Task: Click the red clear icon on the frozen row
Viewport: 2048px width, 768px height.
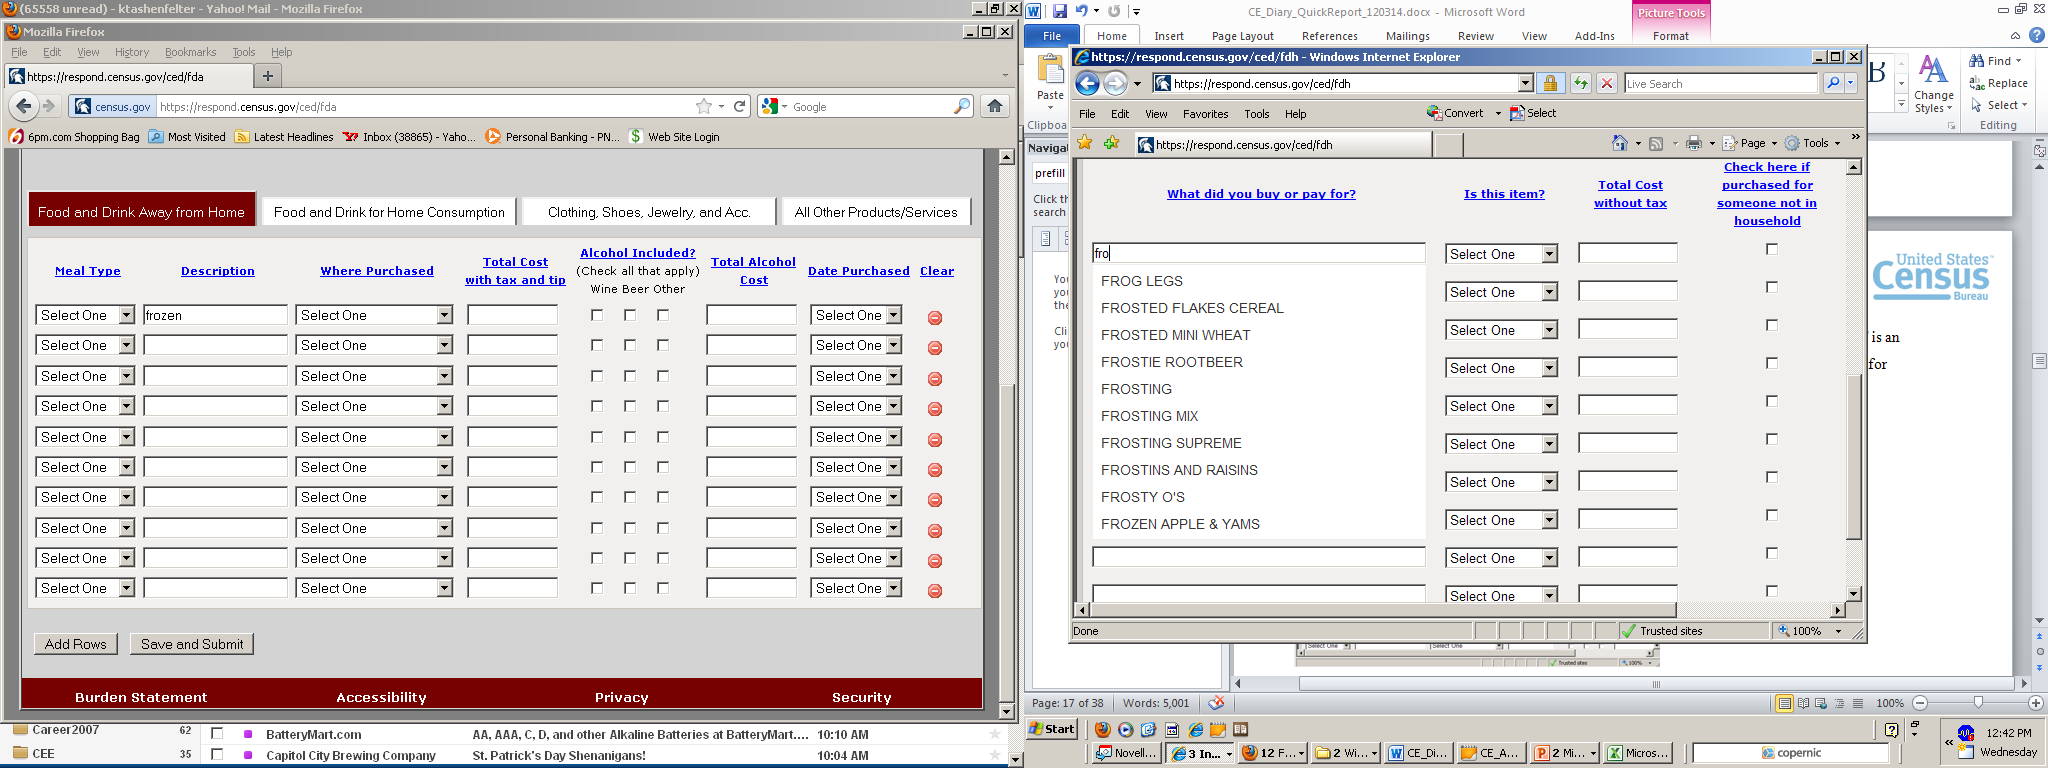Action: click(934, 318)
